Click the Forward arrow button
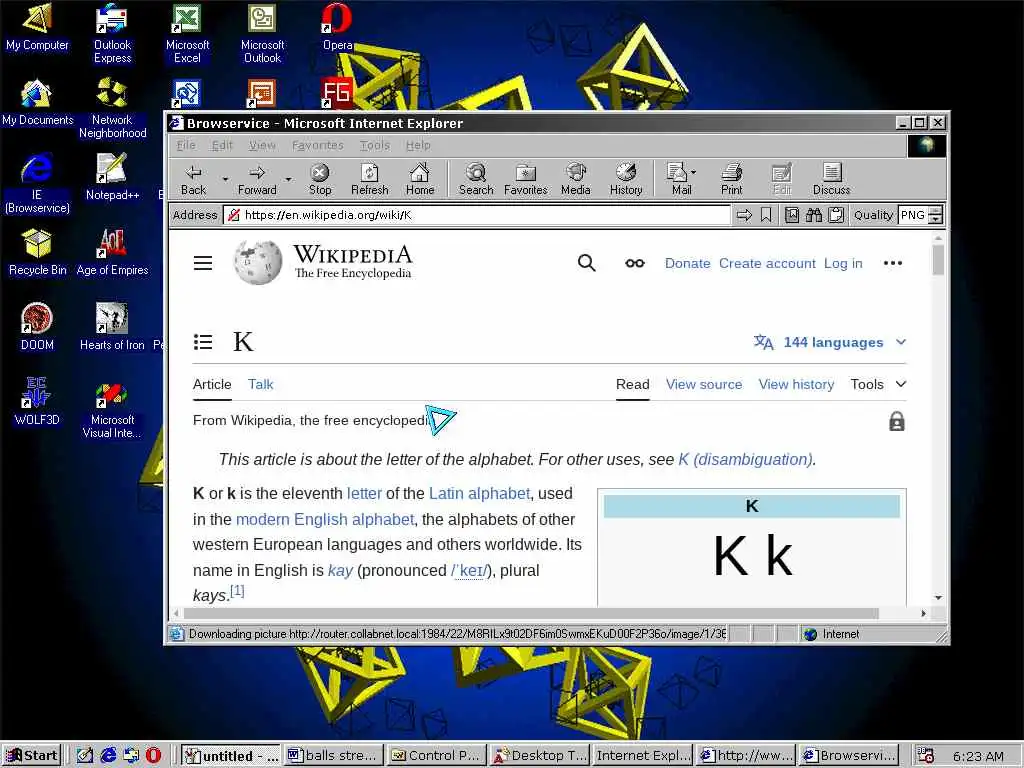The image size is (1024, 768). click(x=257, y=180)
